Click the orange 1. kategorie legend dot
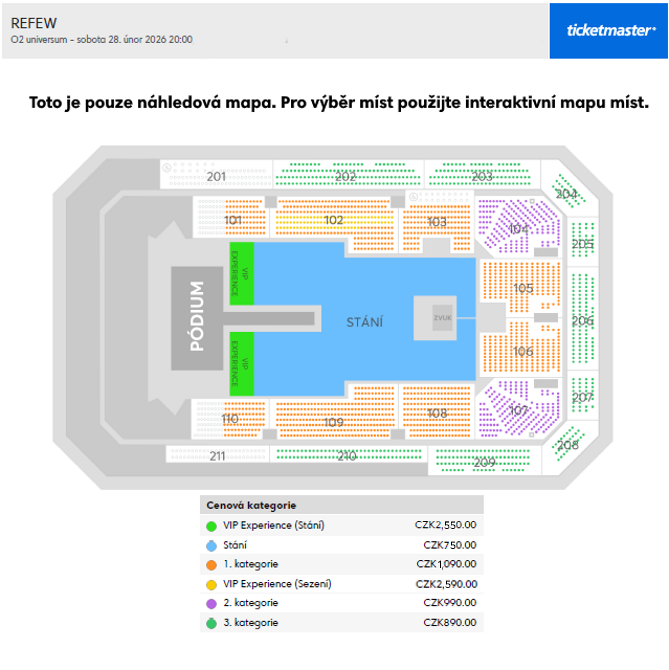Viewport: 669px width, 670px height. (x=211, y=564)
